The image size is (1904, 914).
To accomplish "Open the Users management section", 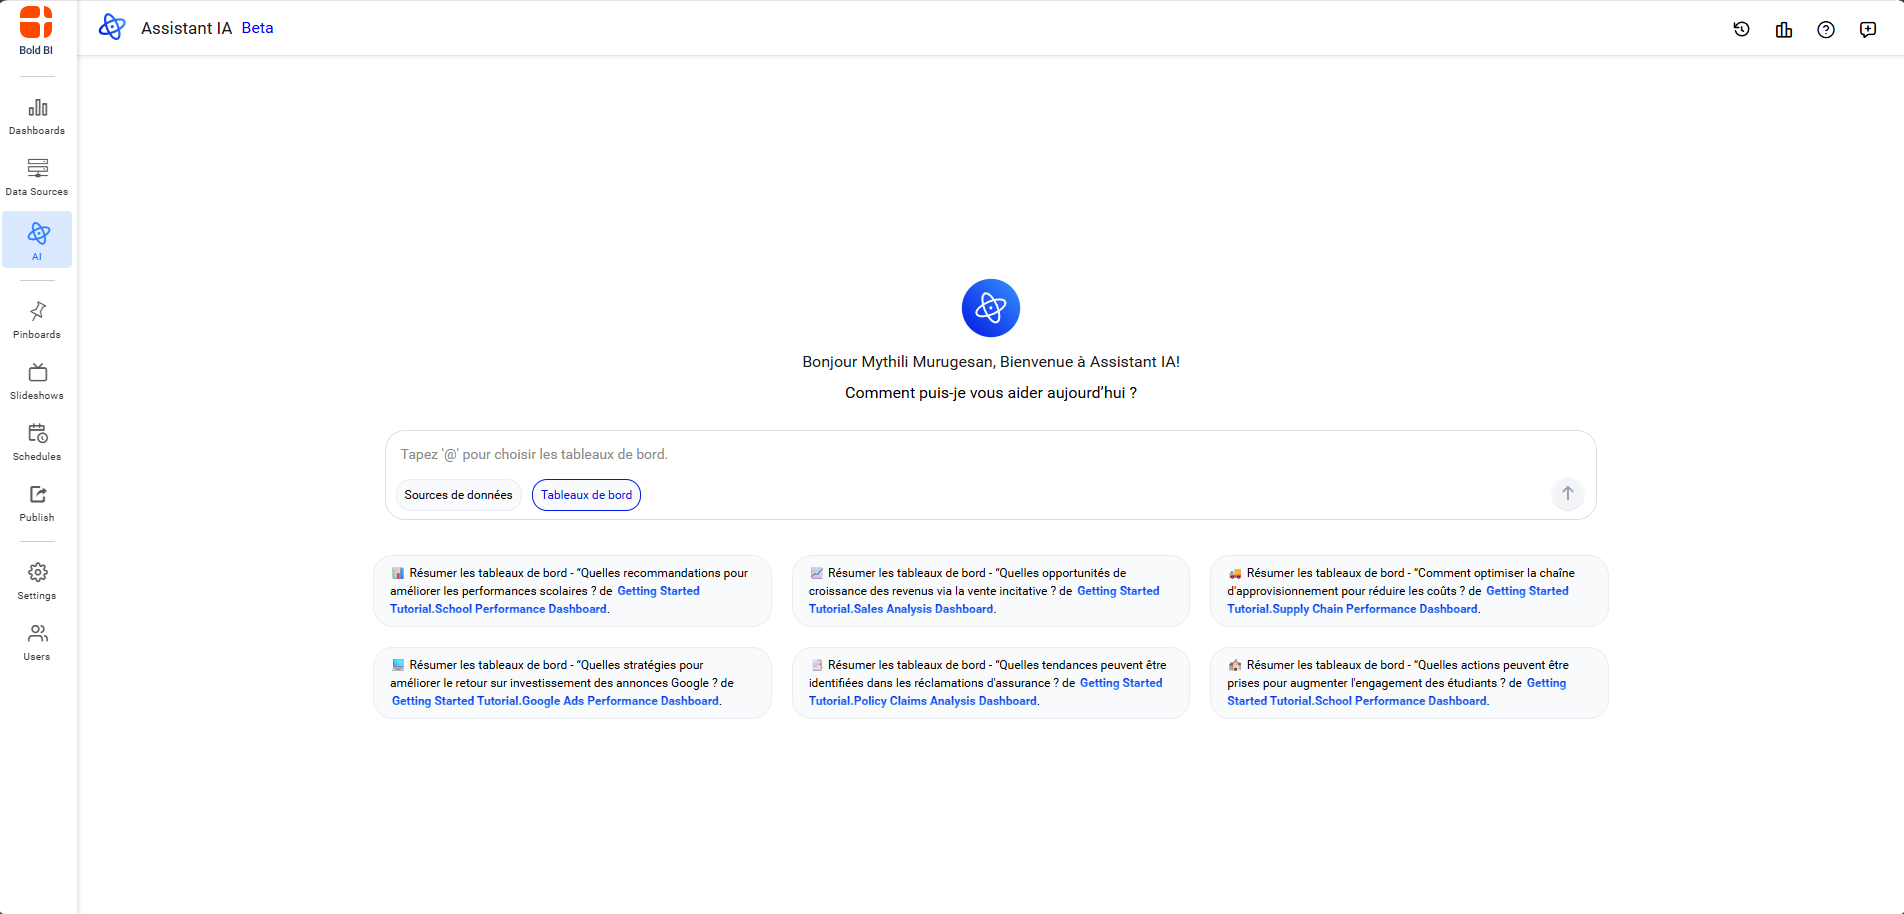I will click(x=36, y=640).
